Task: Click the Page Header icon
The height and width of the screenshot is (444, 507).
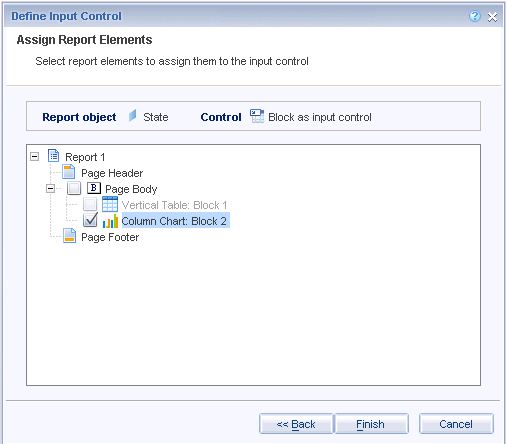Action: pos(69,172)
